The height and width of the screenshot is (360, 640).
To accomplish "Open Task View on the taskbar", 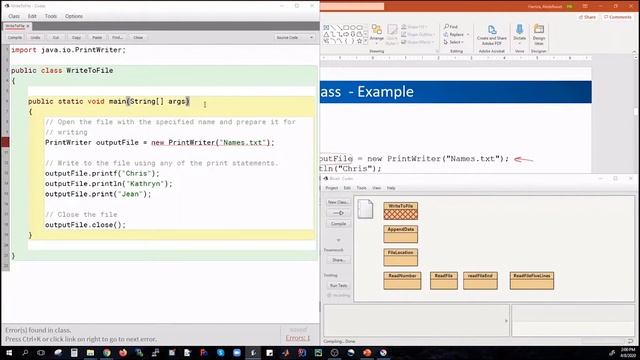I will pyautogui.click(x=41, y=353).
